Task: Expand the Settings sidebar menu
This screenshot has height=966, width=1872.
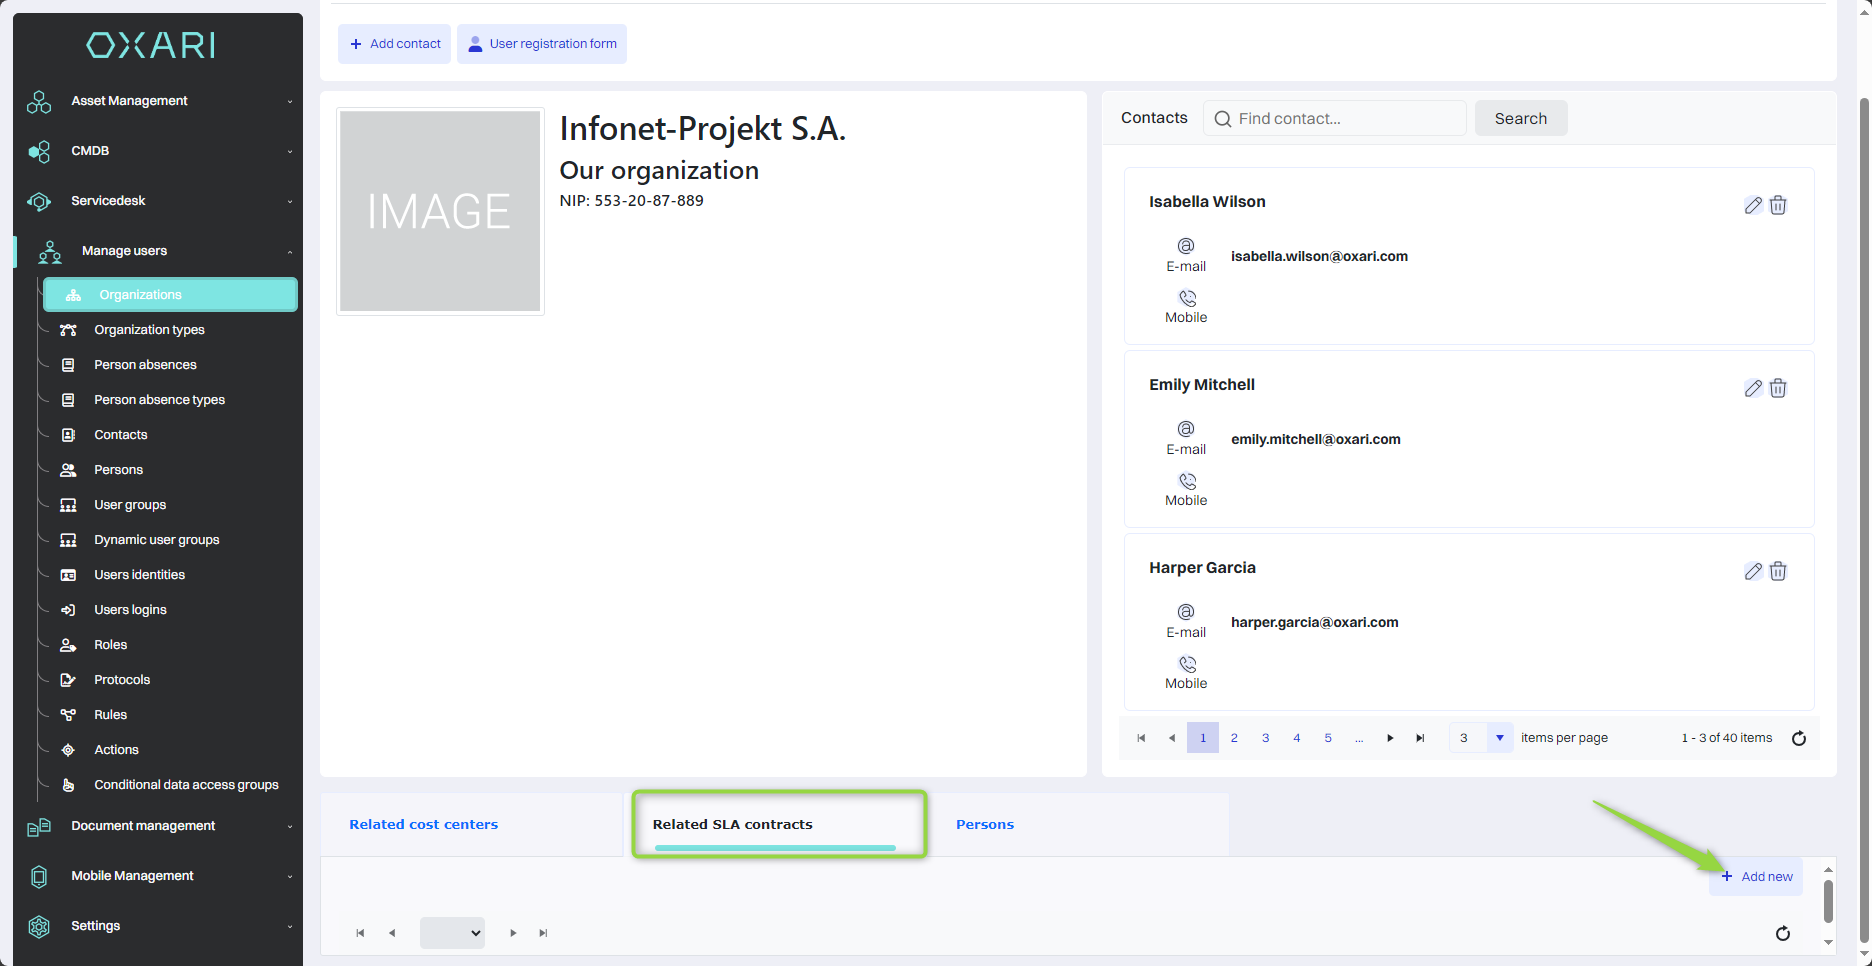Action: click(158, 926)
